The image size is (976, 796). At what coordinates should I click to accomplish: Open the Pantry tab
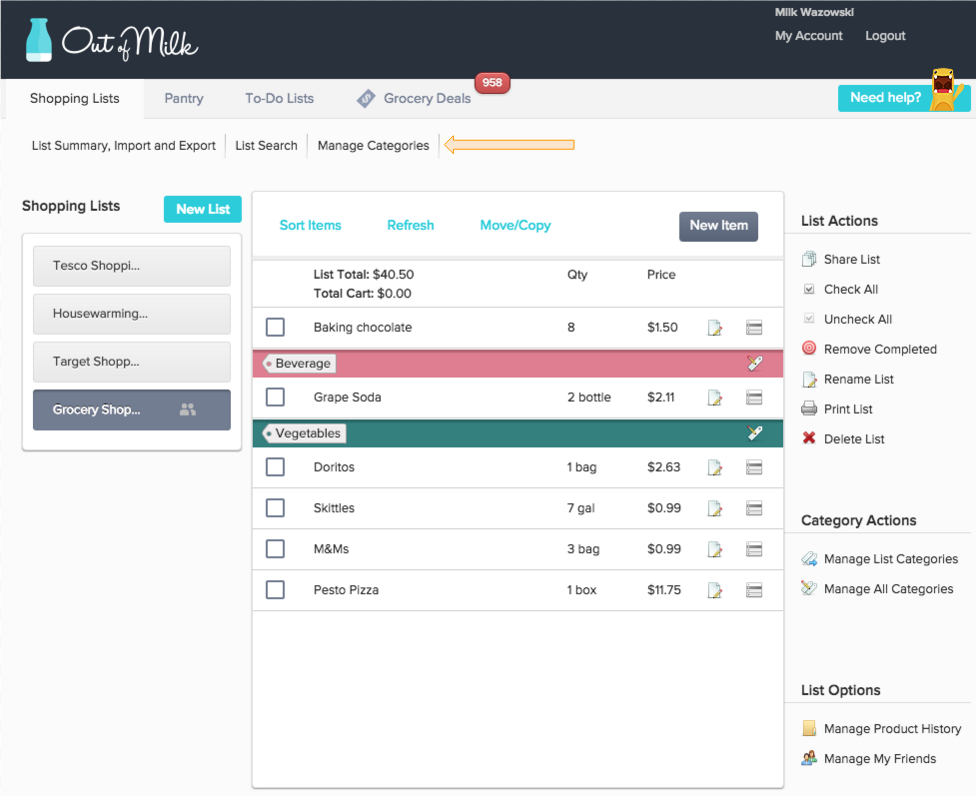[x=184, y=98]
